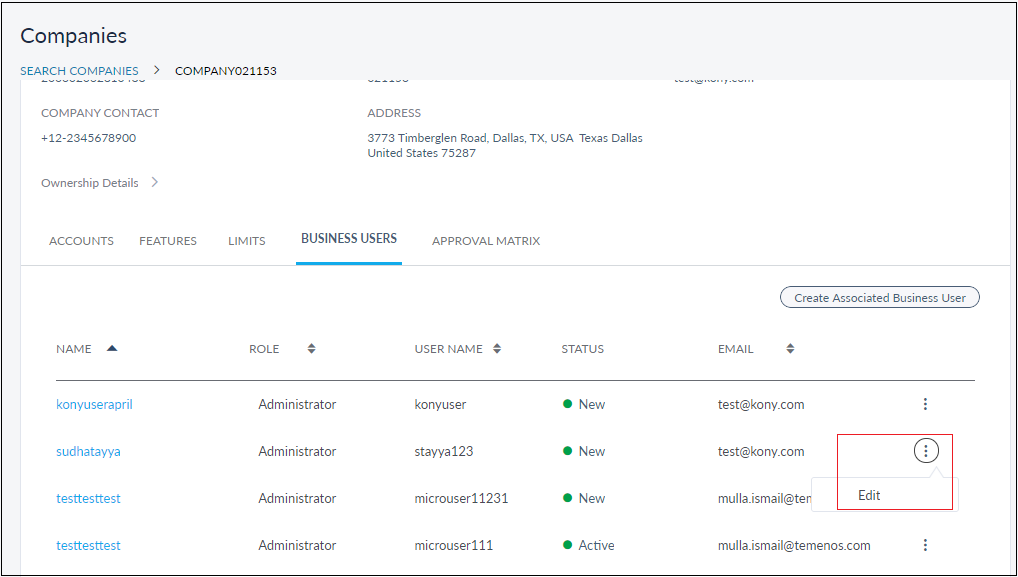Go to the Limits tab
This screenshot has width=1018, height=577.
point(247,241)
